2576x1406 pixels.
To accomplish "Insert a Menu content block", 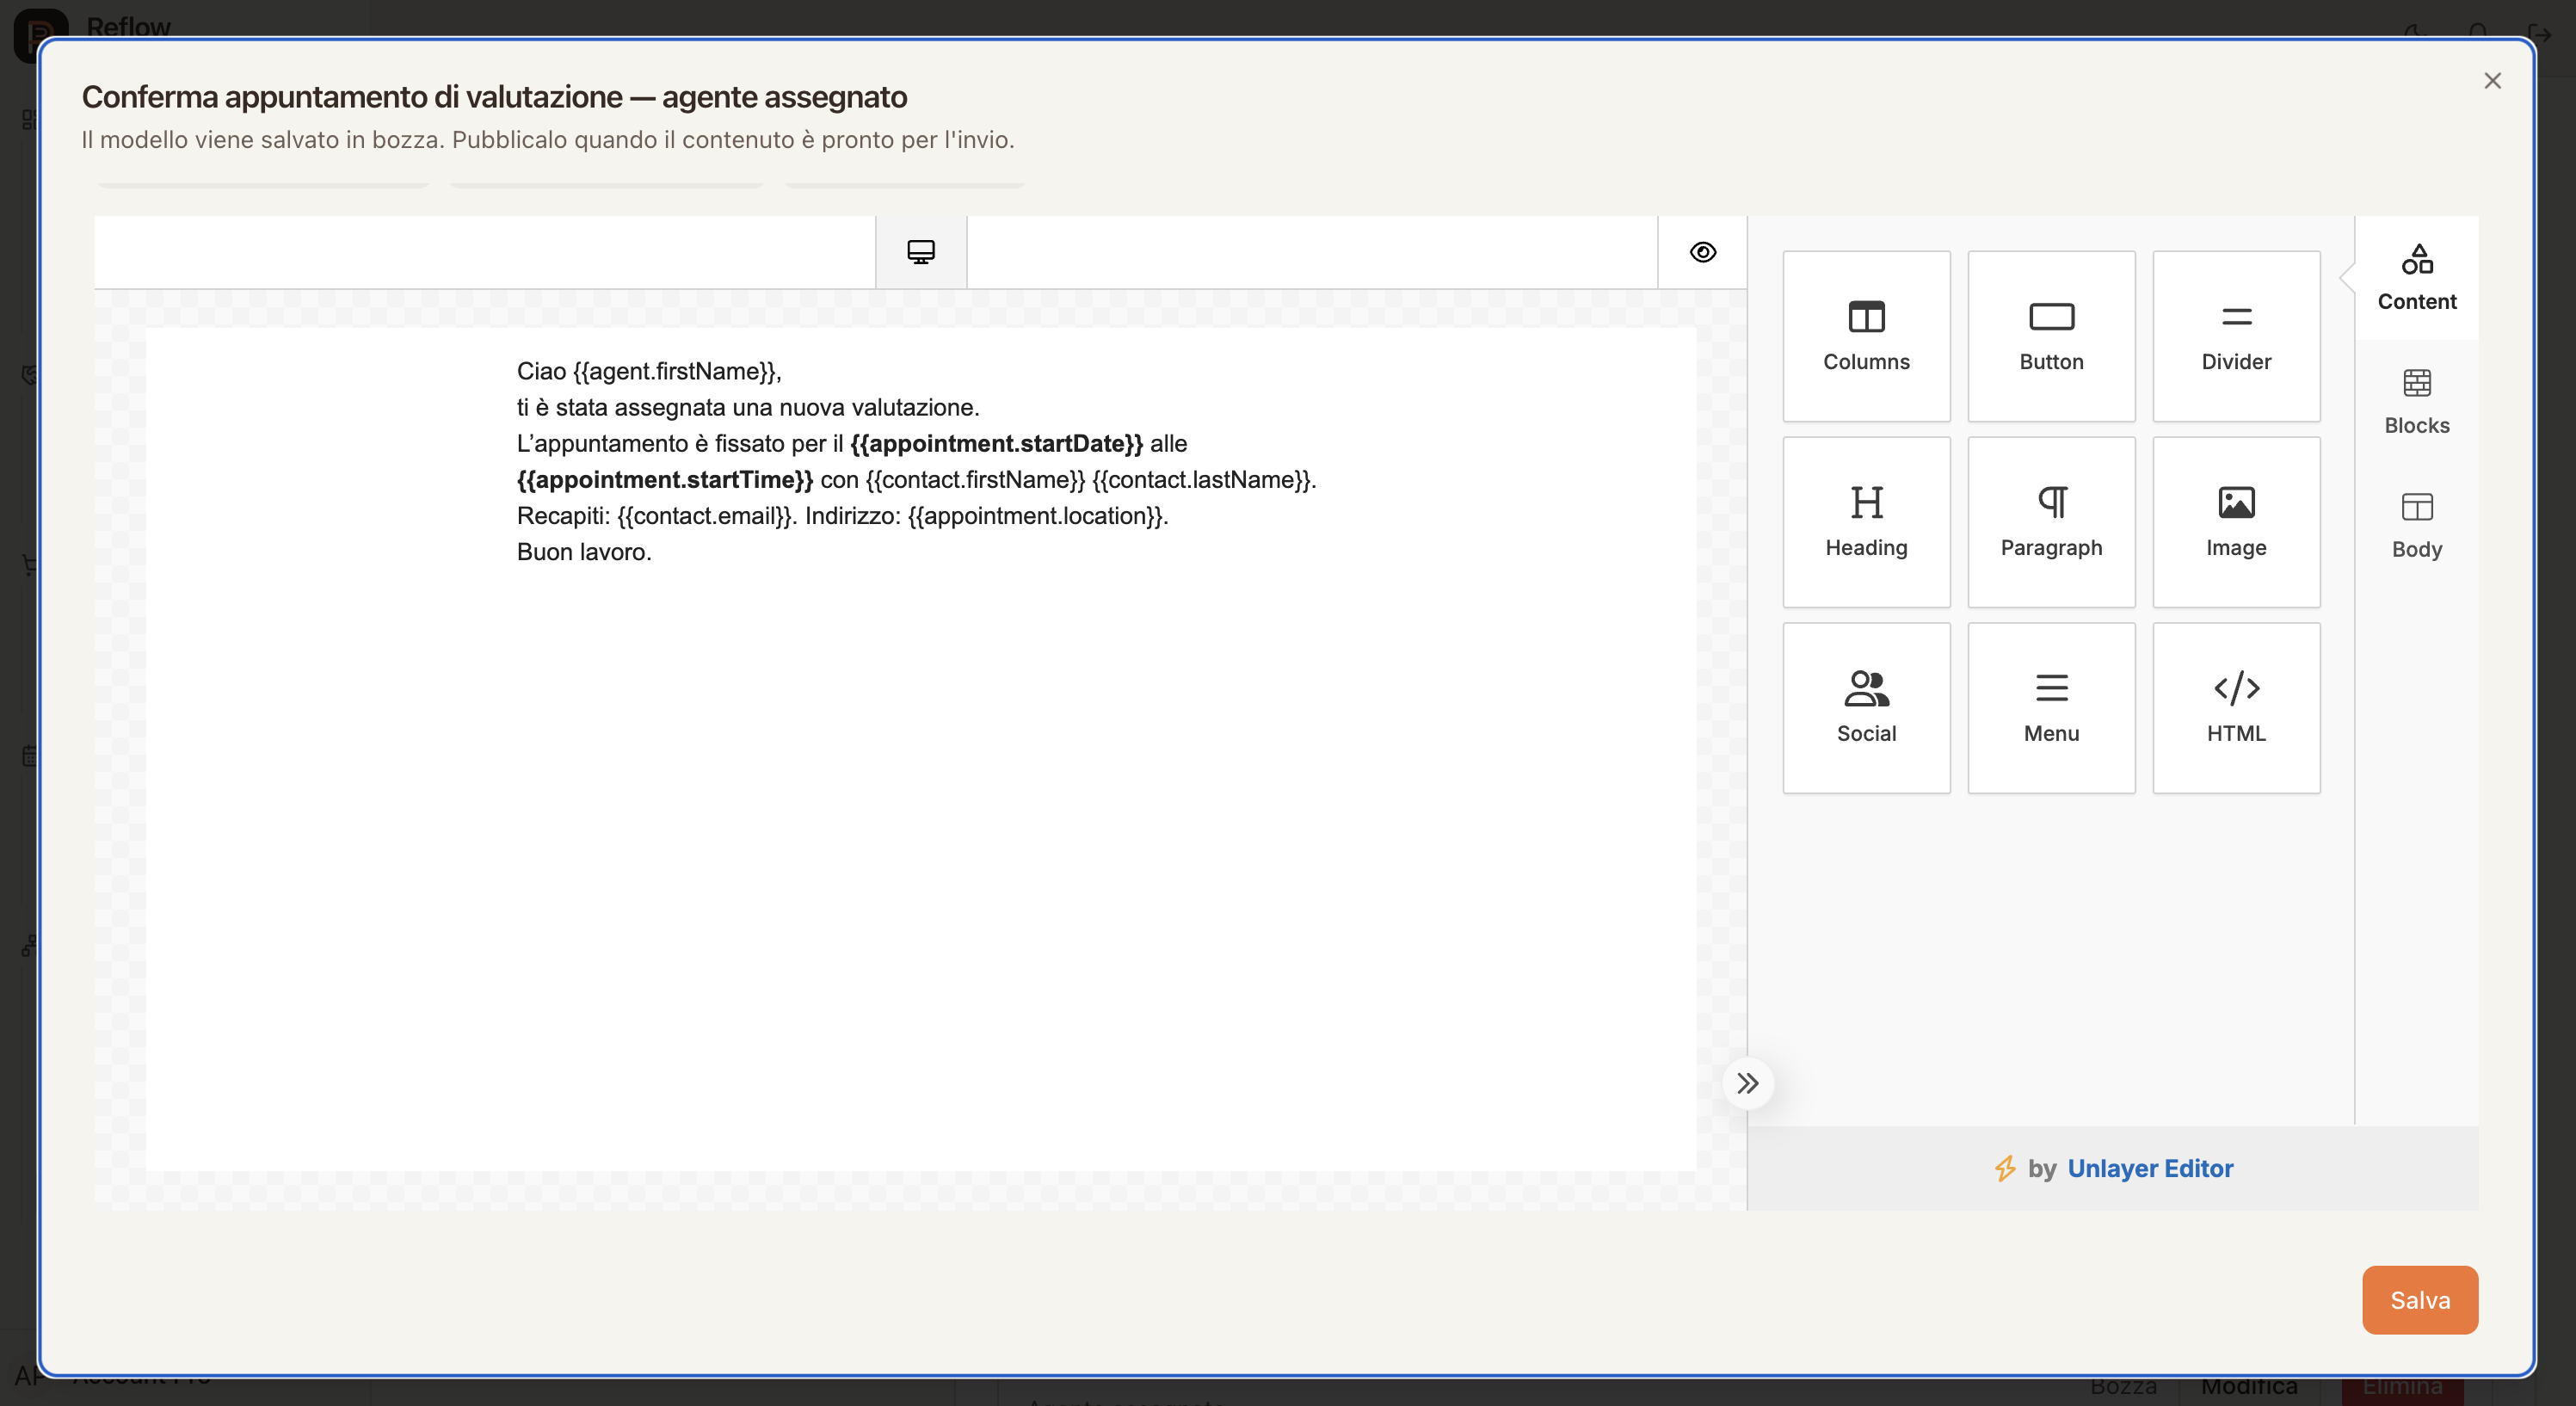I will click(2051, 708).
